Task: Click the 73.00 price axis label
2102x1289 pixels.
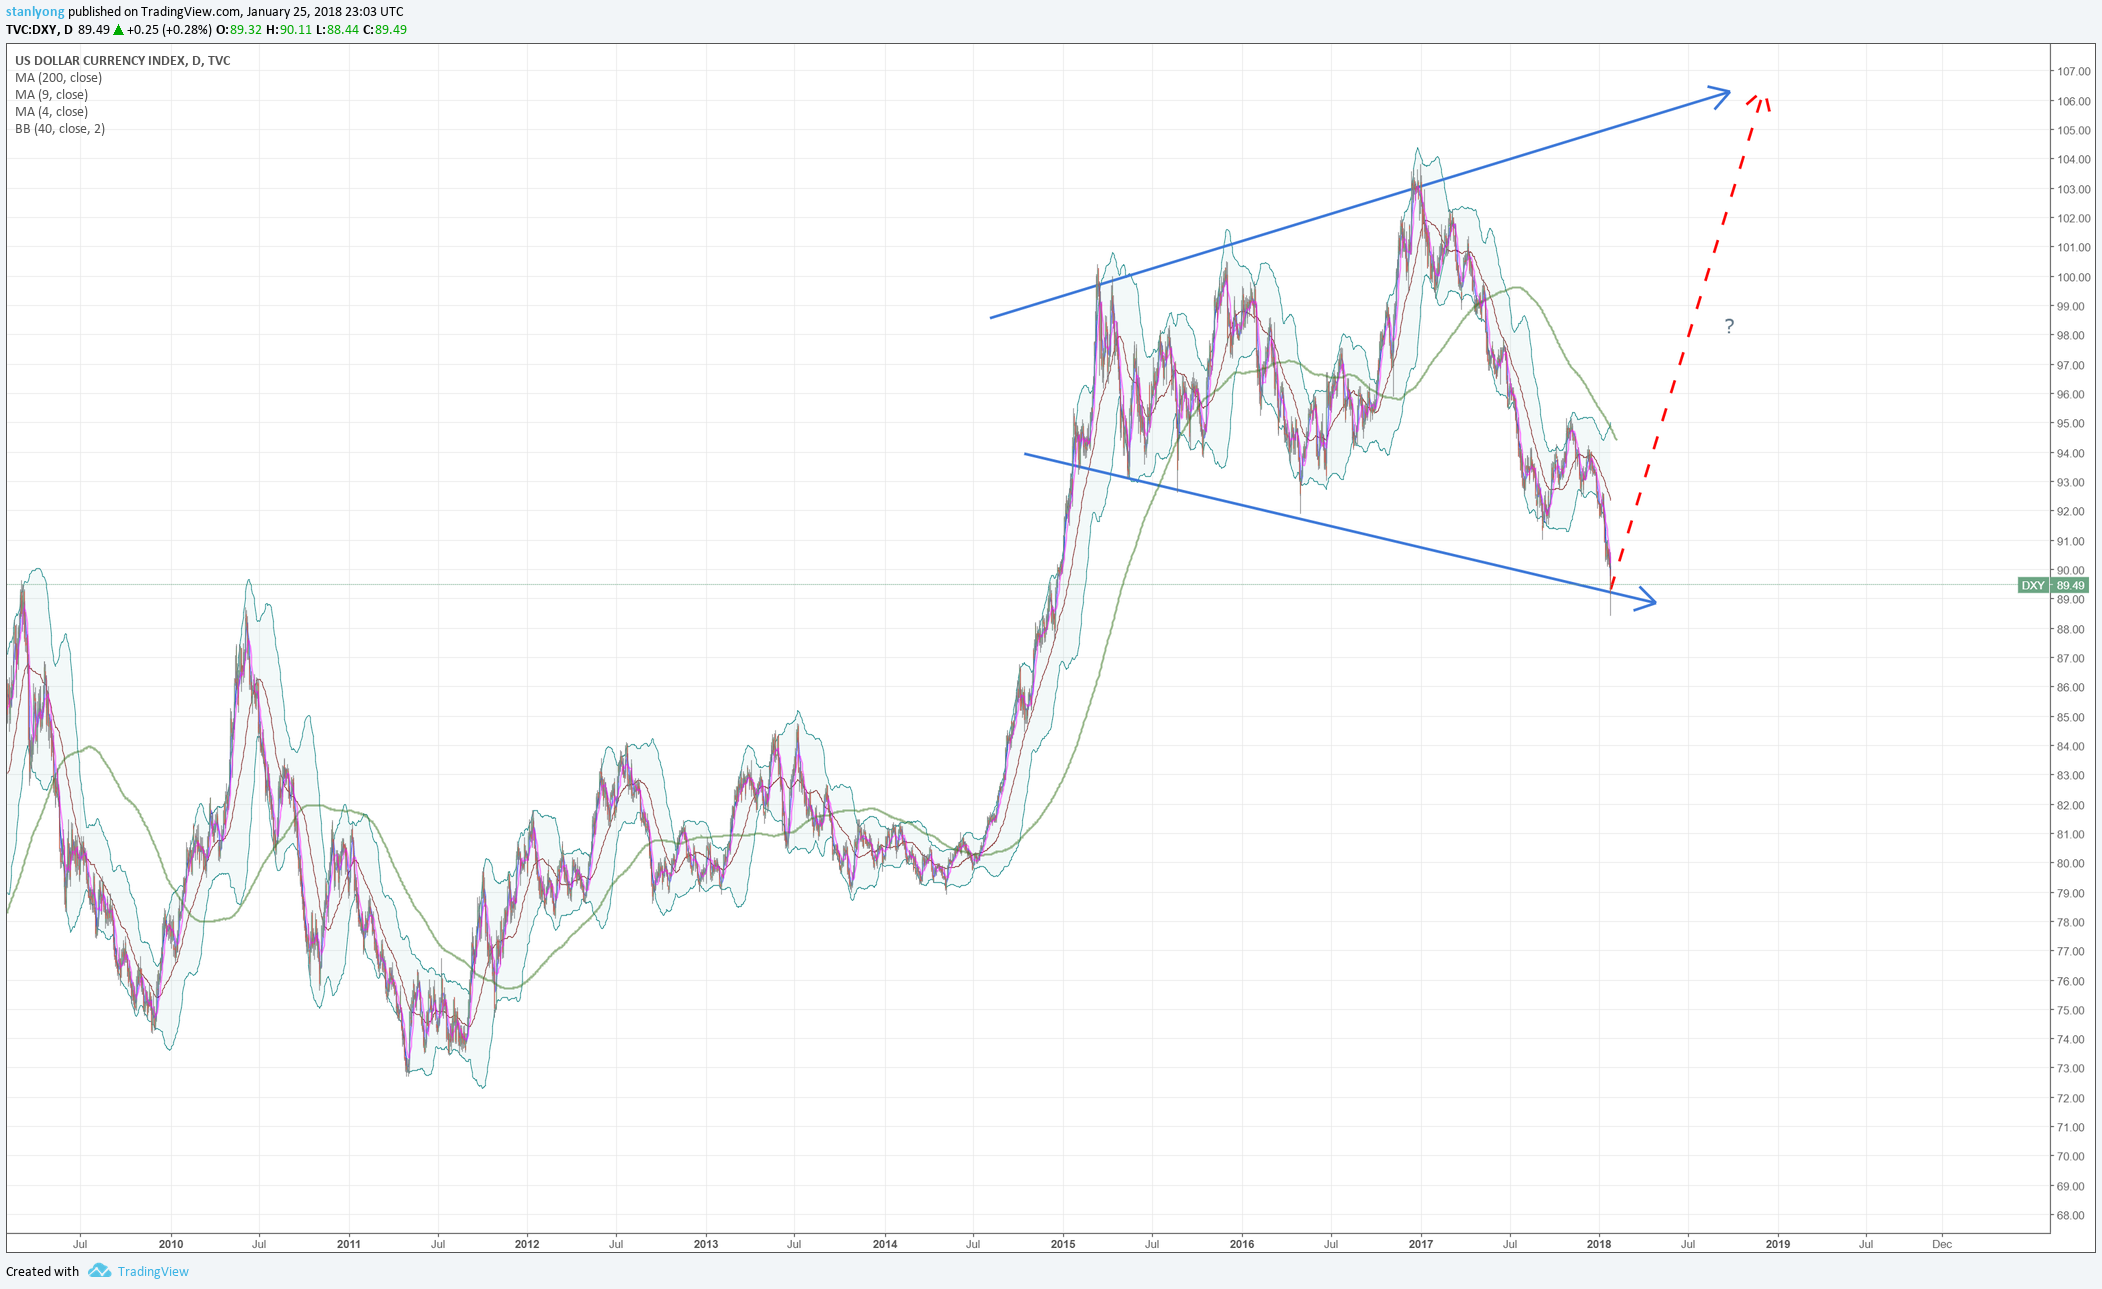Action: tap(2071, 1068)
